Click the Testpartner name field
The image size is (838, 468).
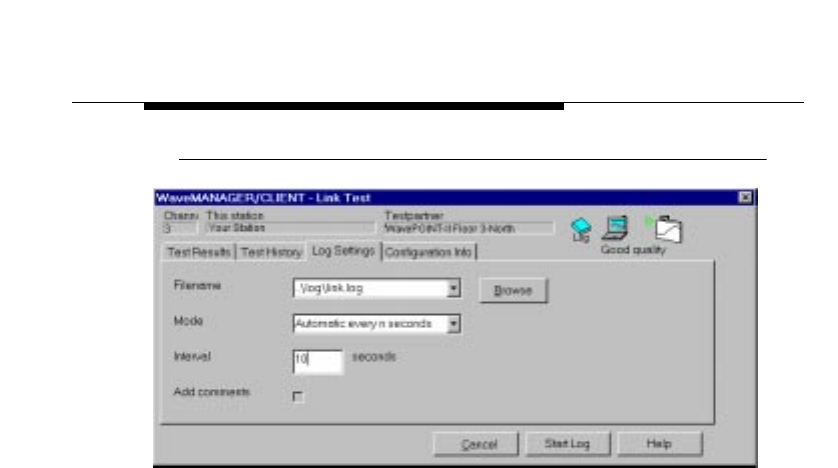click(468, 229)
